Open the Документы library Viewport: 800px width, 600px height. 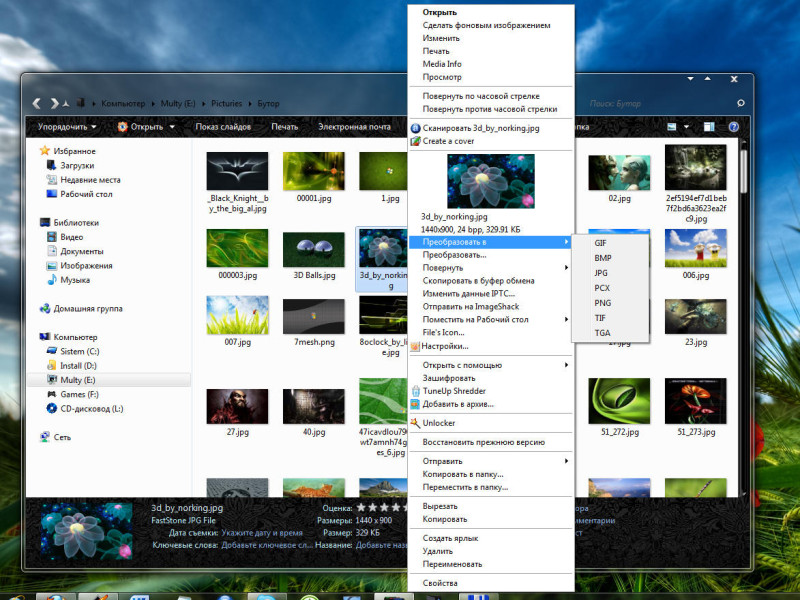tap(82, 251)
